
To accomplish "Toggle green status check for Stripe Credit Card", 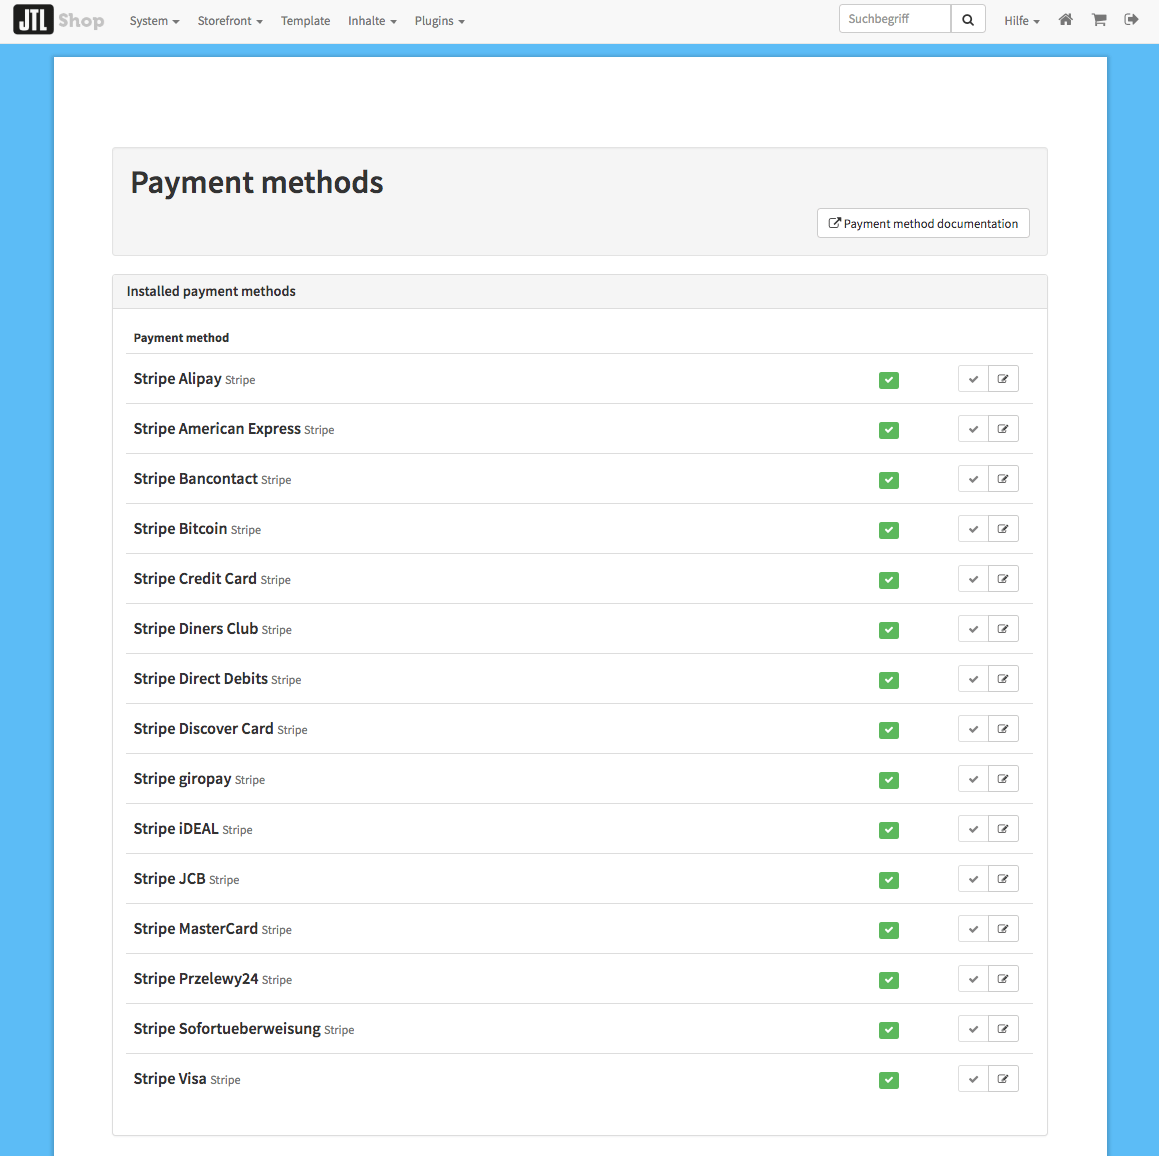I will [x=888, y=580].
